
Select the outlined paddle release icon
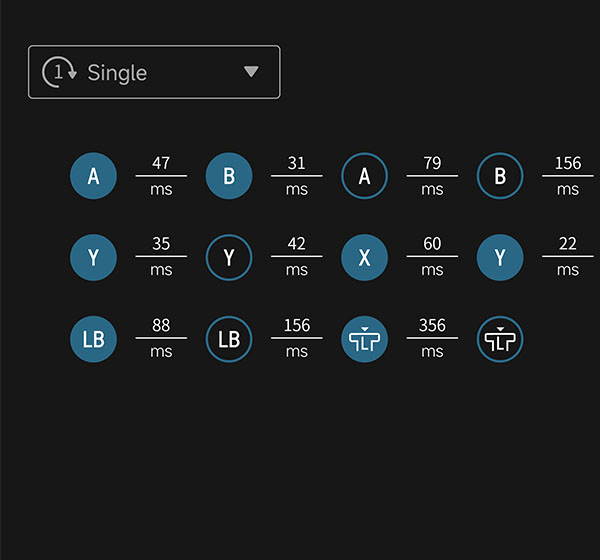500,339
